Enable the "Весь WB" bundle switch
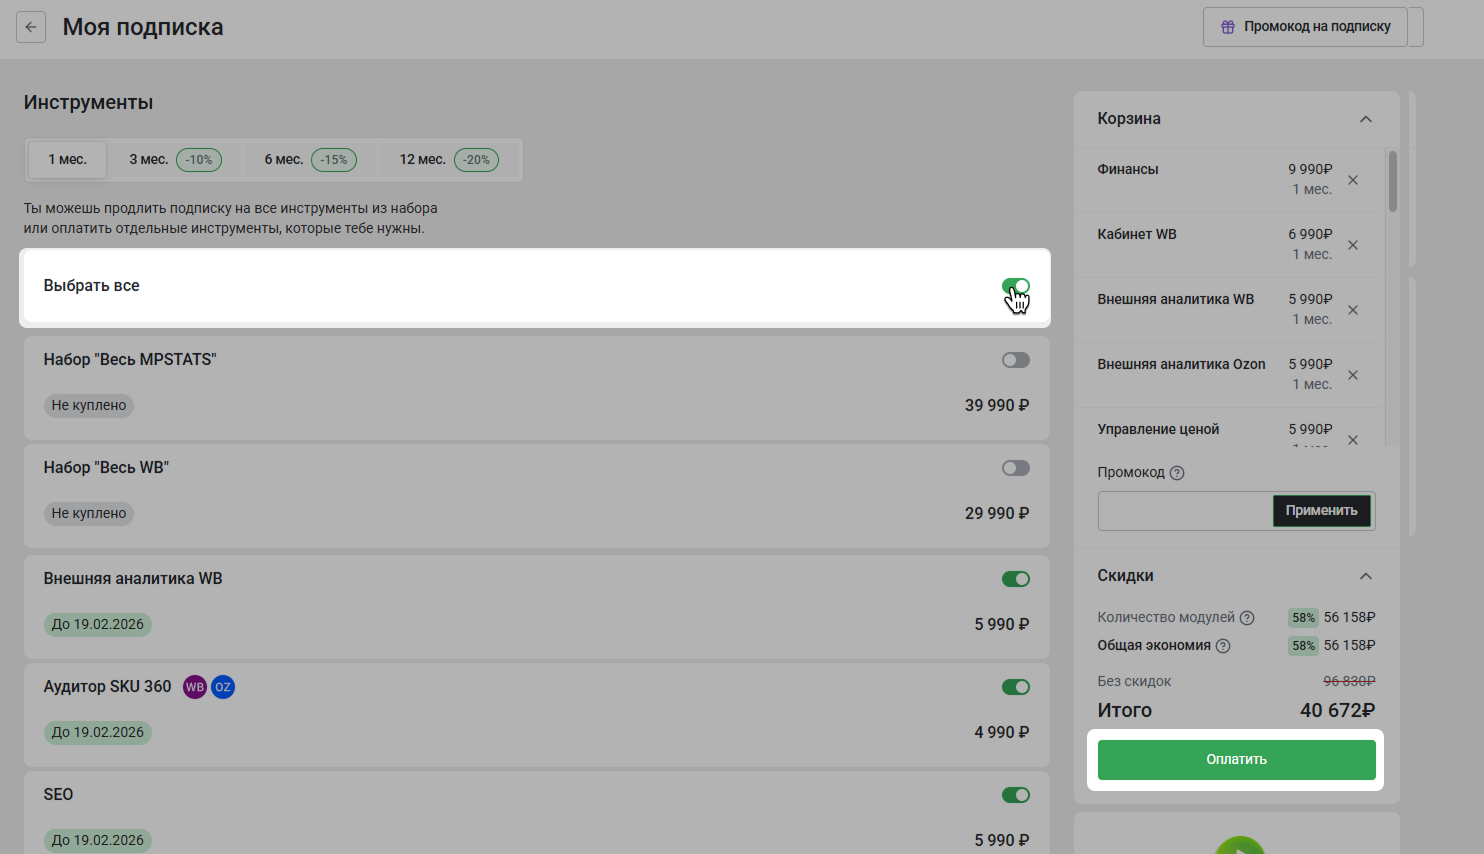This screenshot has height=854, width=1484. [1015, 468]
